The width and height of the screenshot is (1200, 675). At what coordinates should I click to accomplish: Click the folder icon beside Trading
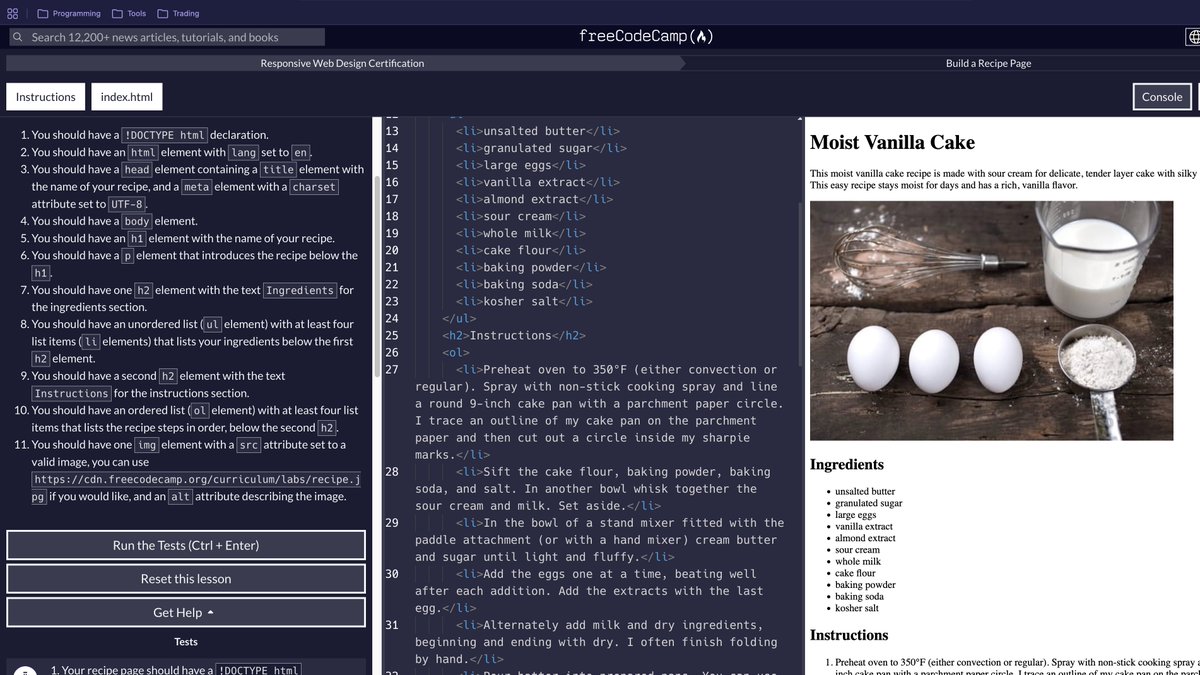click(x=162, y=13)
